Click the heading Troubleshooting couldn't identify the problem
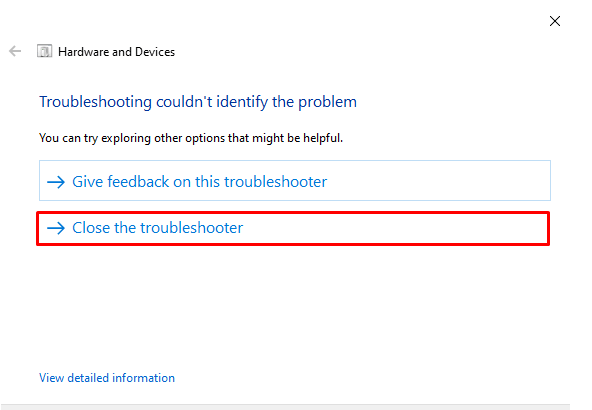Screen dimensions: 592x410 [x=198, y=102]
